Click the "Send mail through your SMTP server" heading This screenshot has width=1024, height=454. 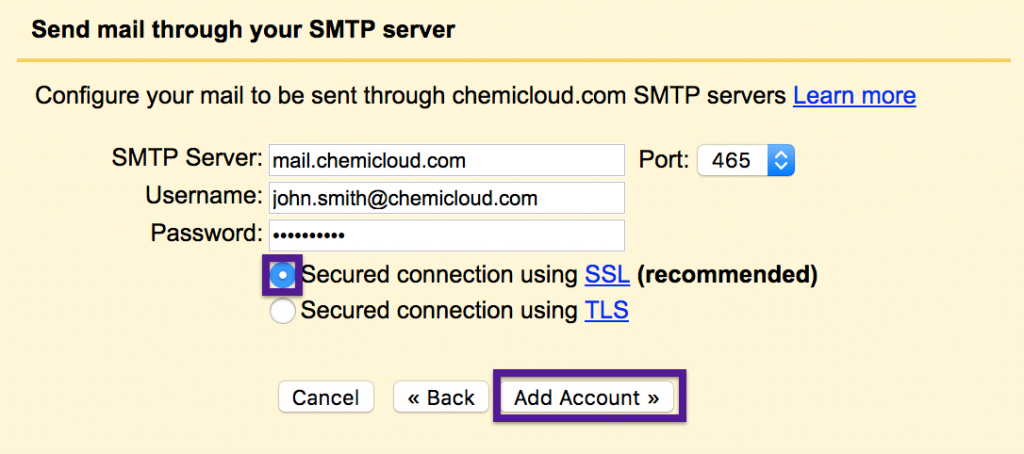(x=243, y=30)
